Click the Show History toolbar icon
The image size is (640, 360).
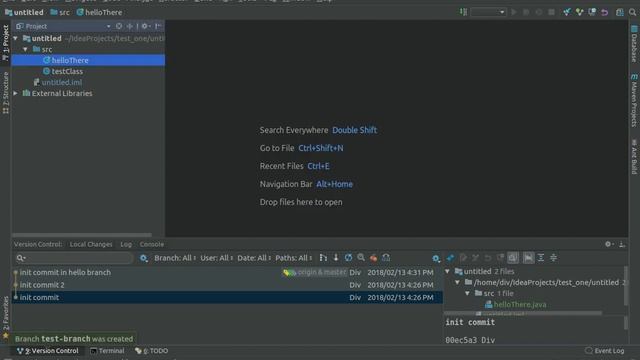(x=592, y=12)
